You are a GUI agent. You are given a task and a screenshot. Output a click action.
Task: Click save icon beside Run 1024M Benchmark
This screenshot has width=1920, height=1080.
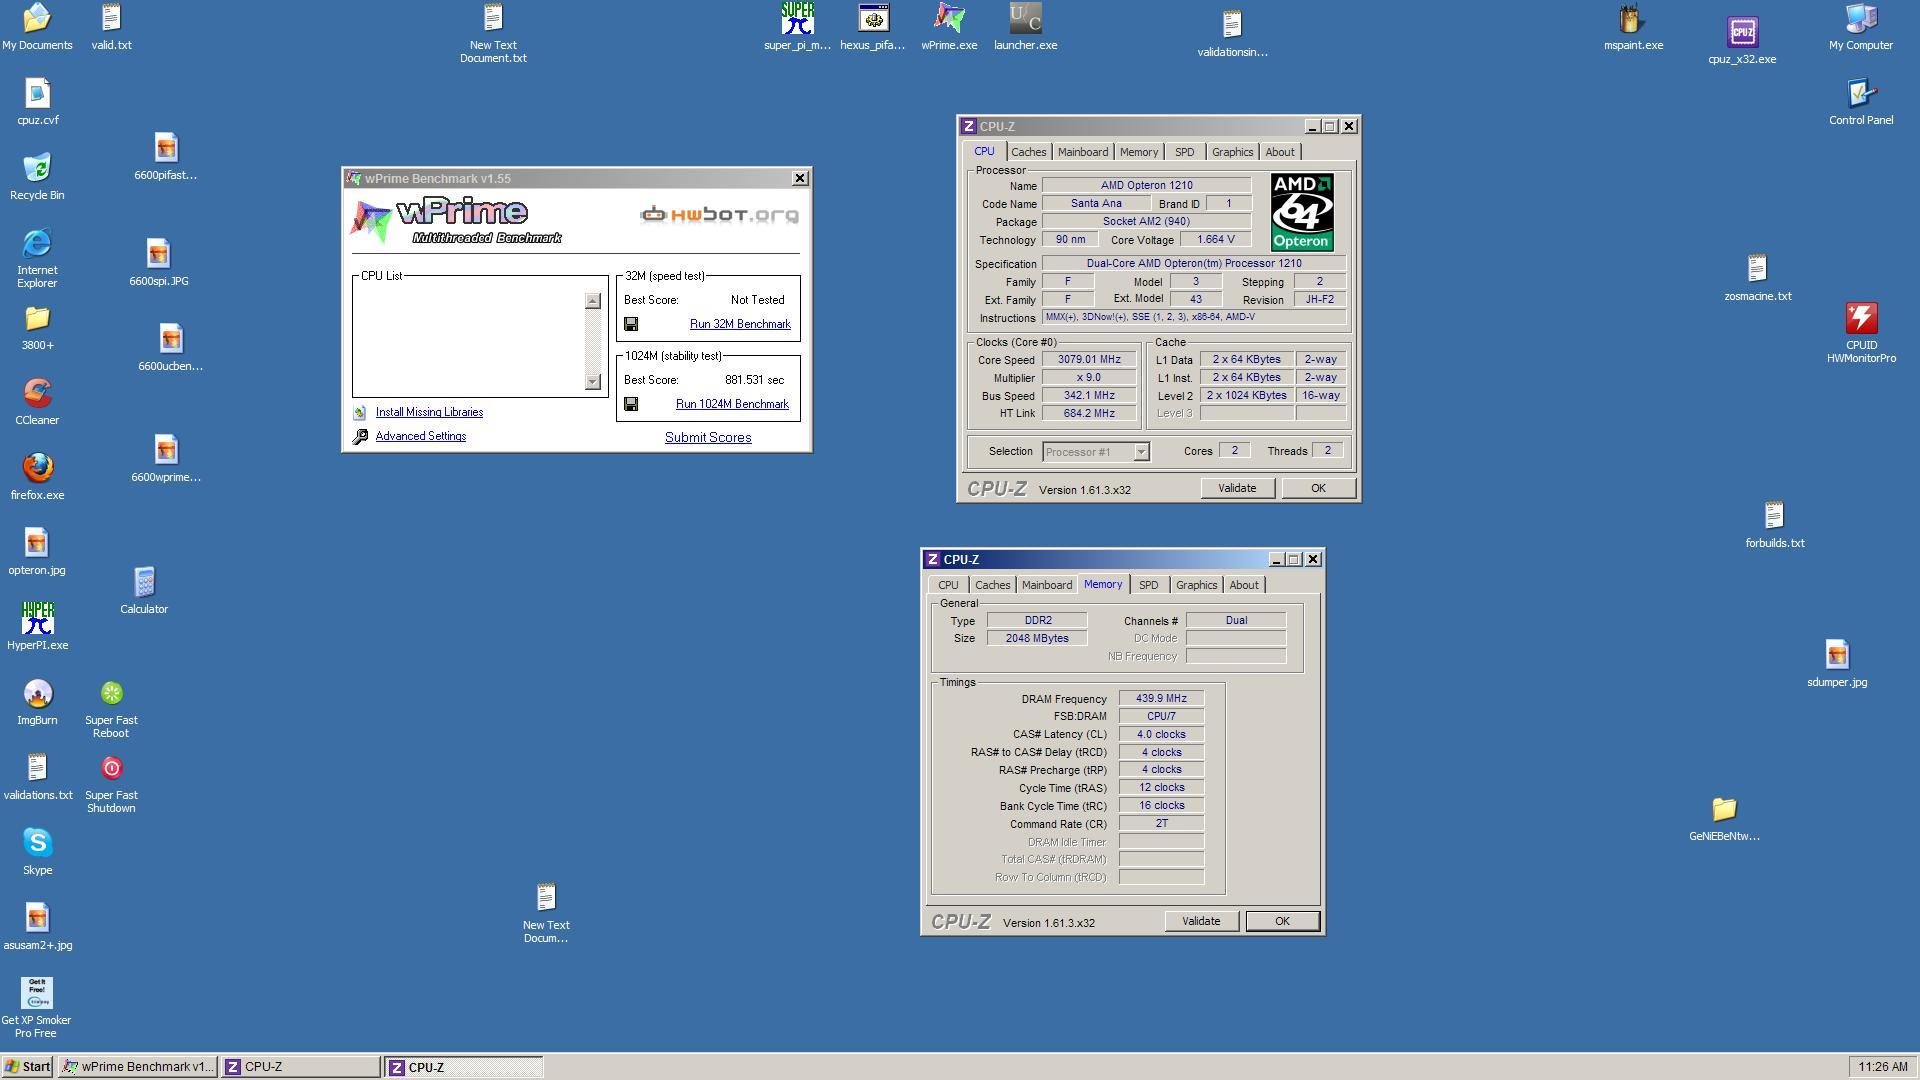click(631, 404)
